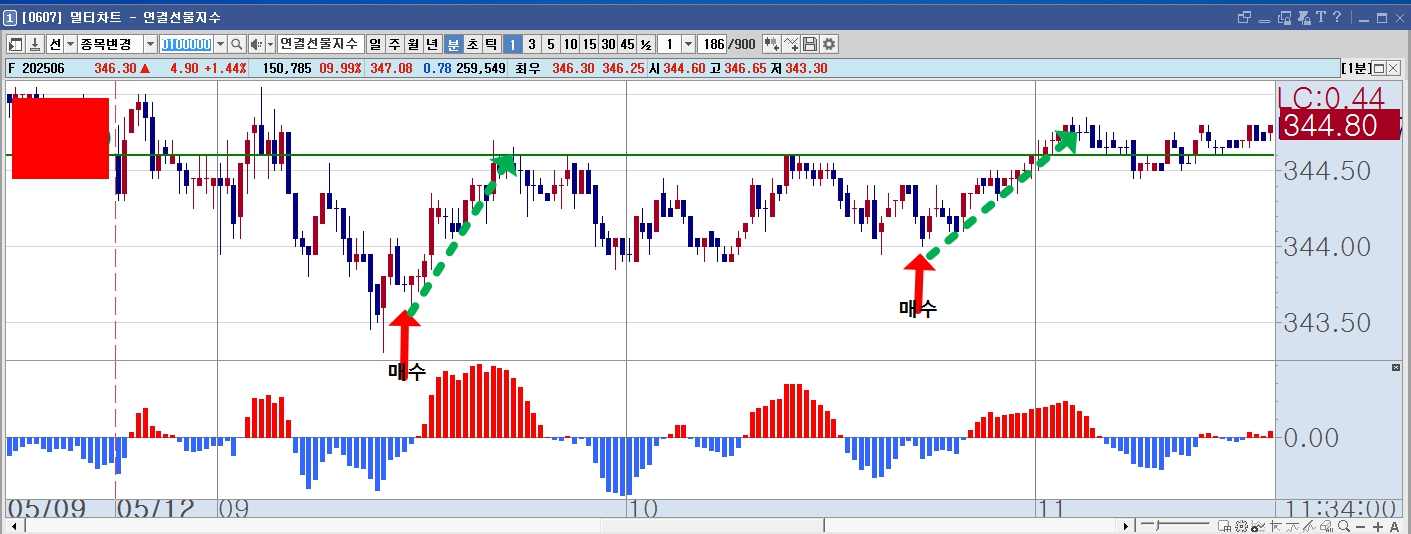This screenshot has height=534, width=1411.
Task: Choose the 3 minute interval button
Action: point(531,44)
